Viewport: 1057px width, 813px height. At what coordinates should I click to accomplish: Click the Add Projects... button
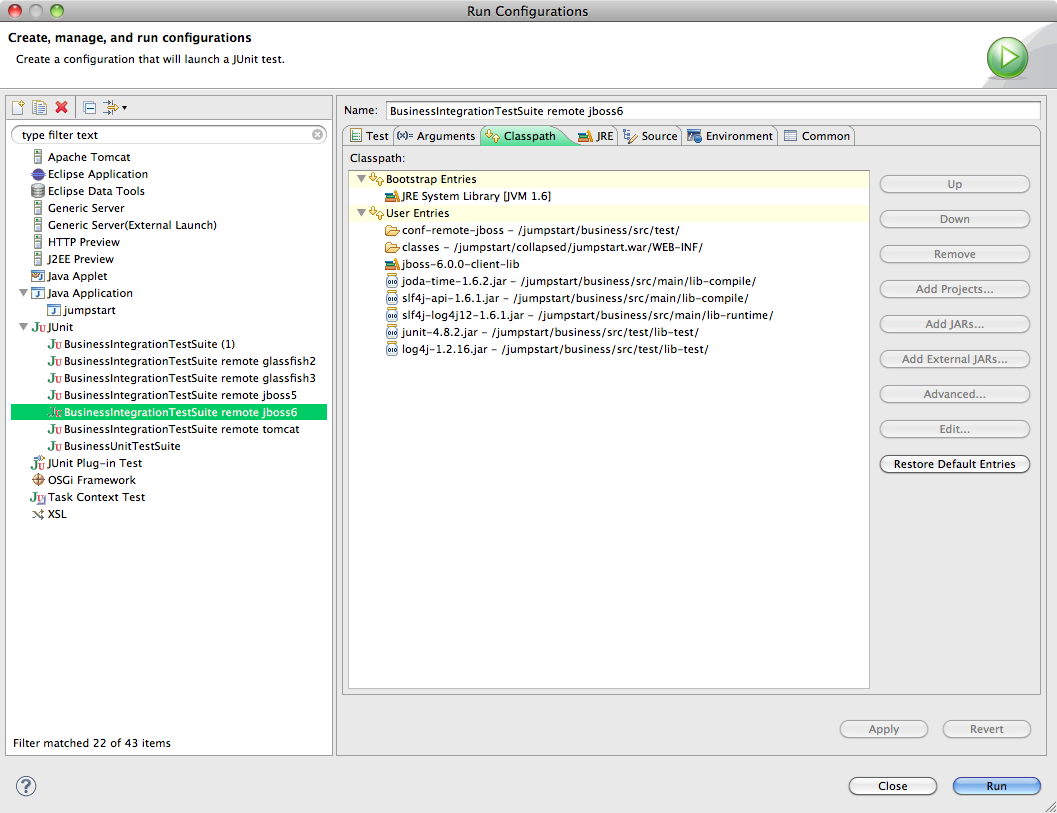tap(955, 289)
